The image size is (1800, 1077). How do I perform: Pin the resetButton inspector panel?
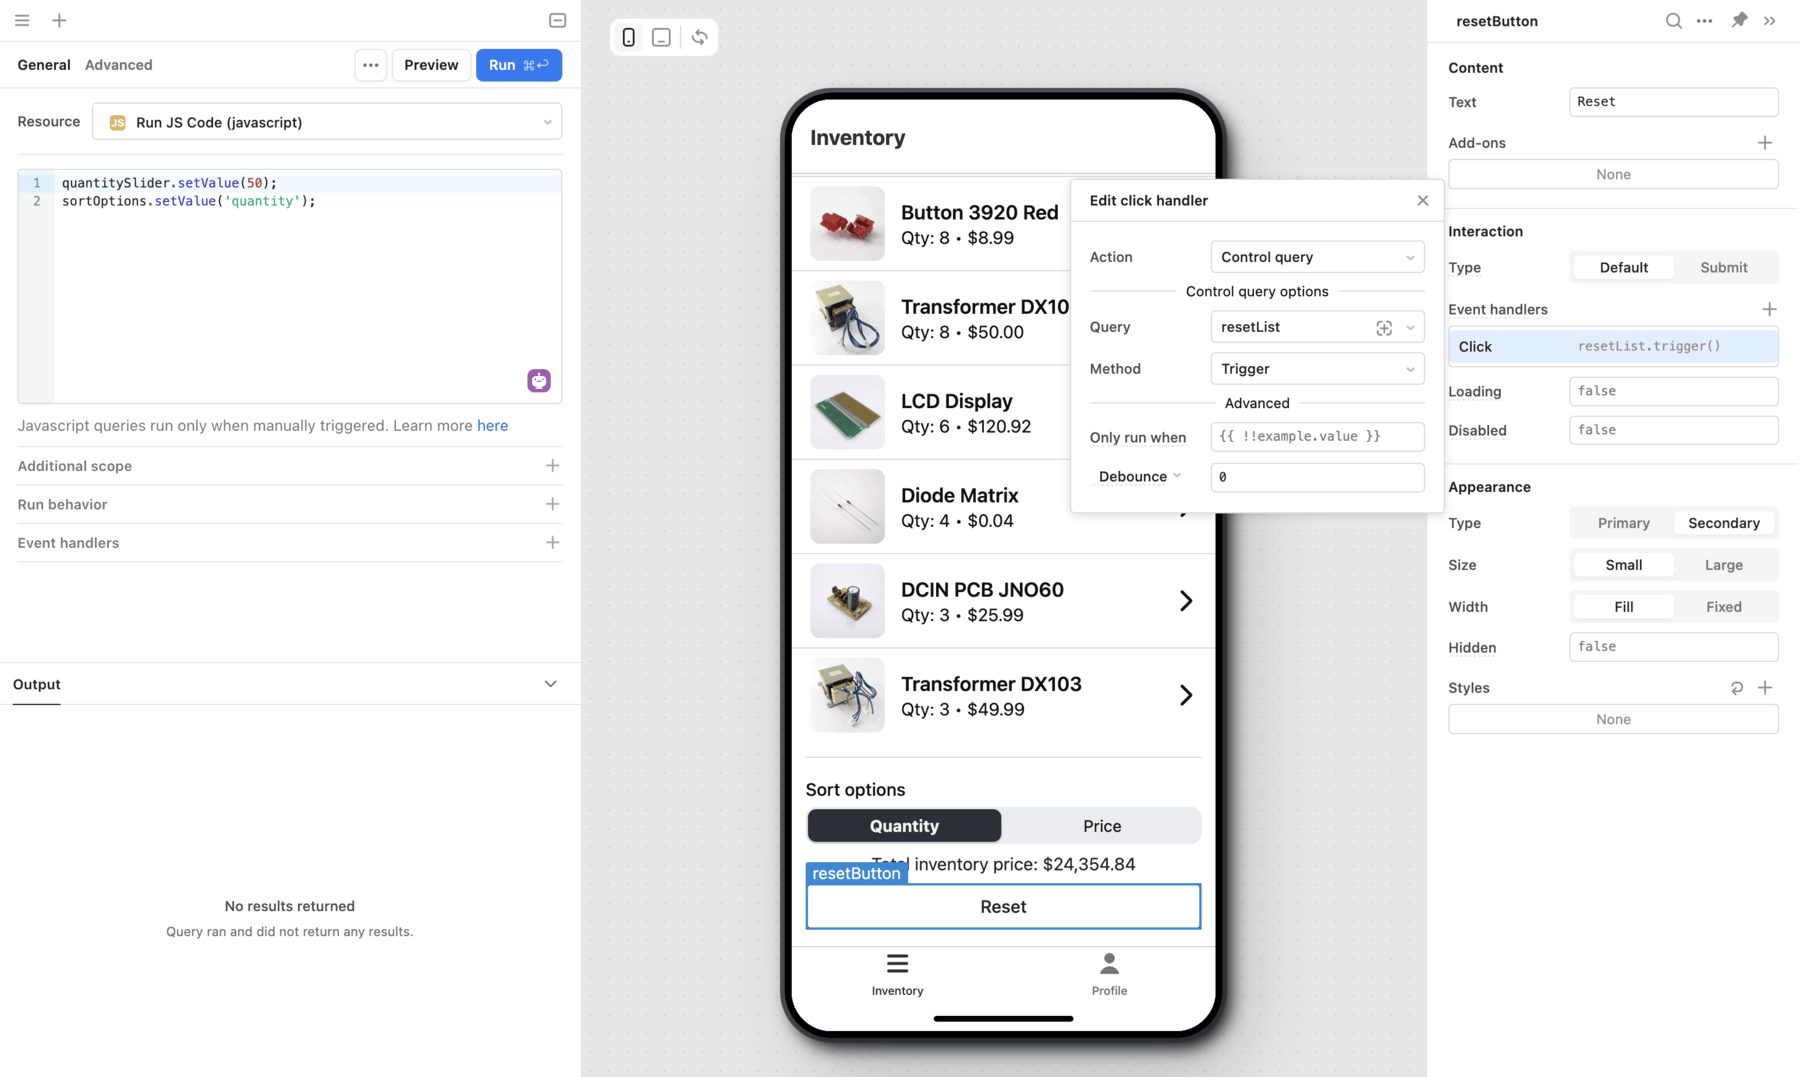point(1739,20)
